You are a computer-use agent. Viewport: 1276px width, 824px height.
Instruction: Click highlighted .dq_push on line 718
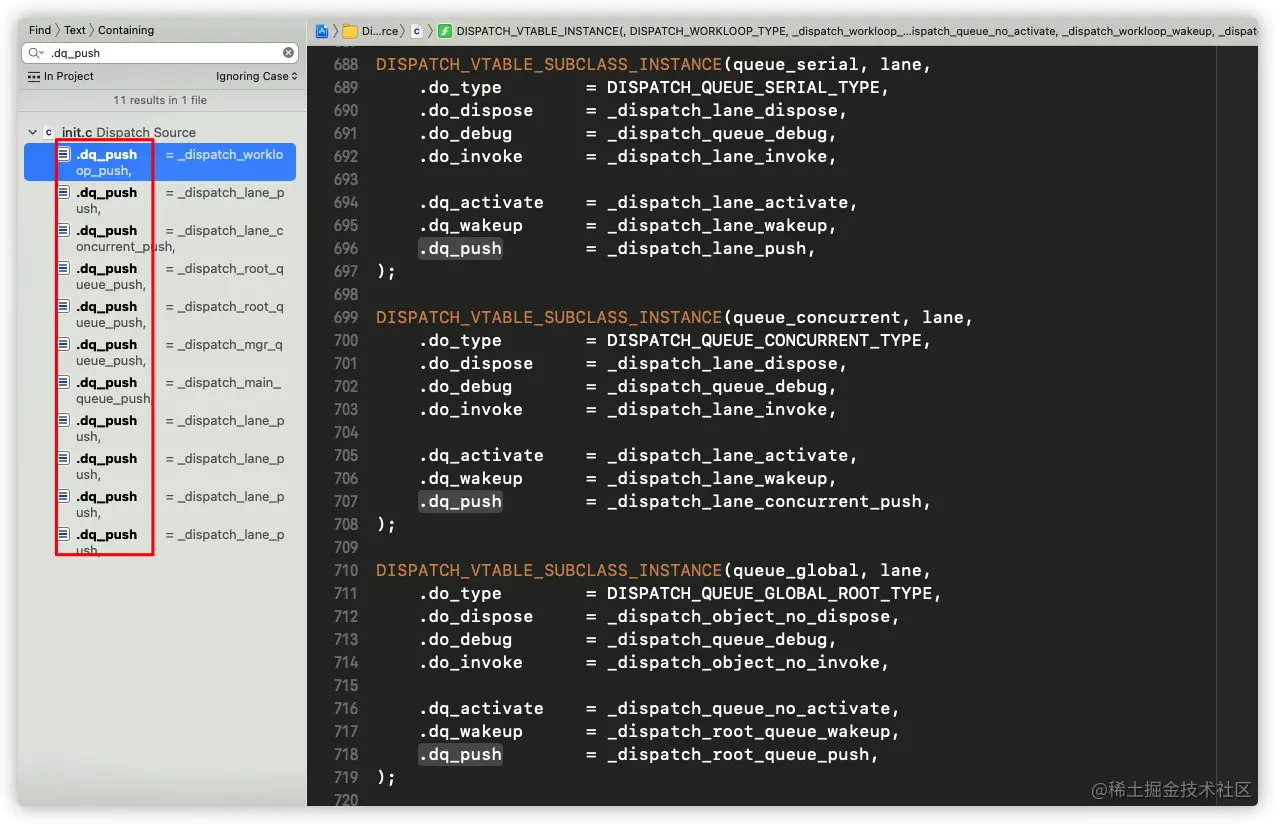point(460,755)
